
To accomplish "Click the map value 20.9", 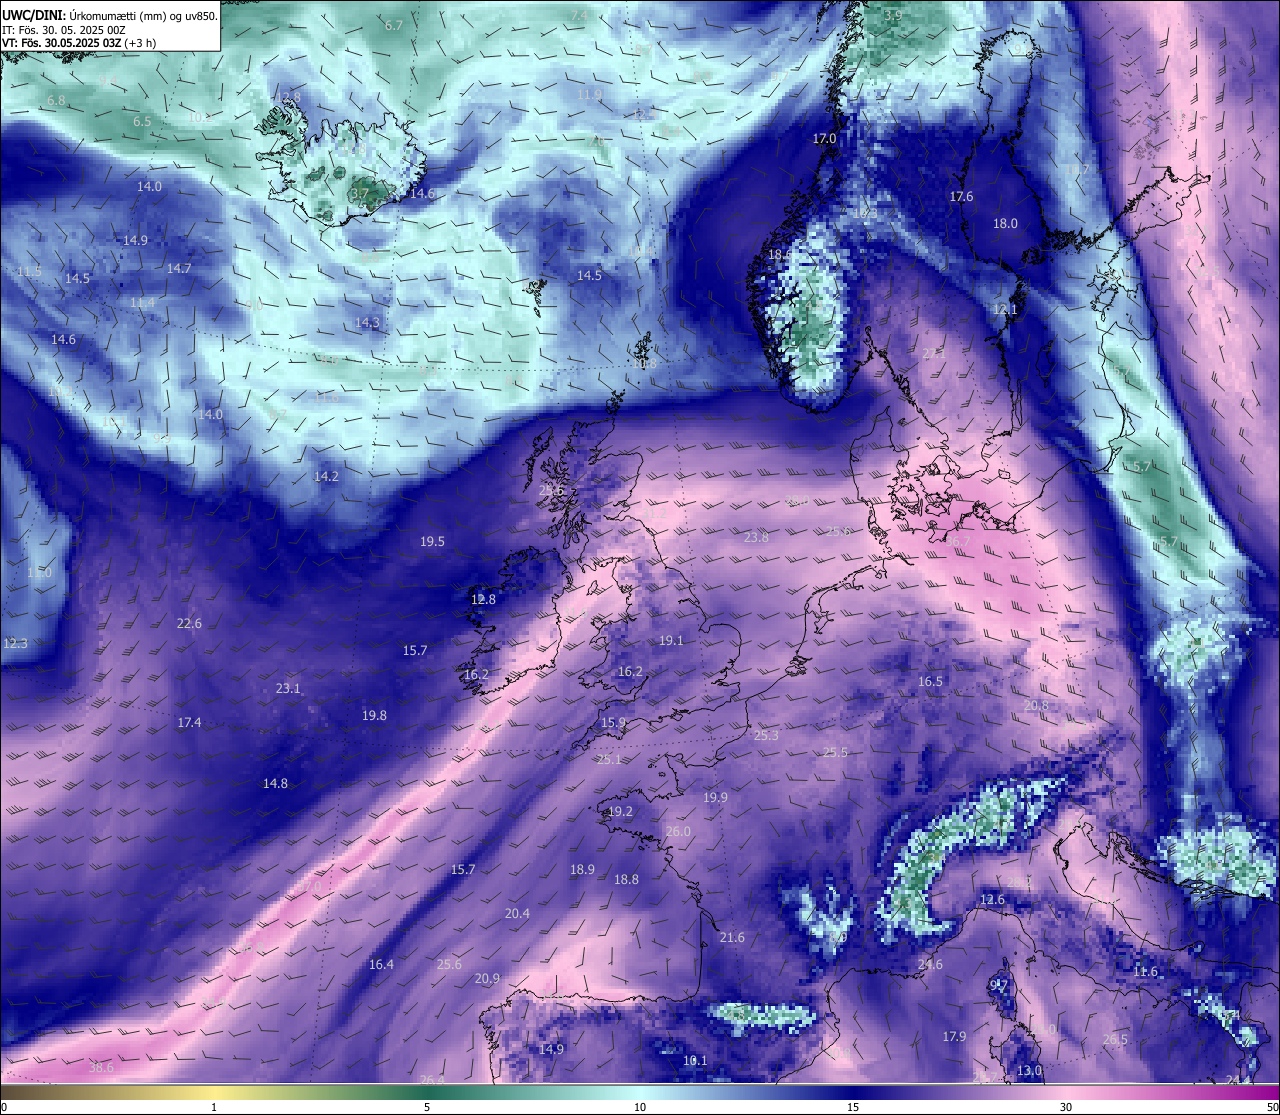I will pos(487,978).
